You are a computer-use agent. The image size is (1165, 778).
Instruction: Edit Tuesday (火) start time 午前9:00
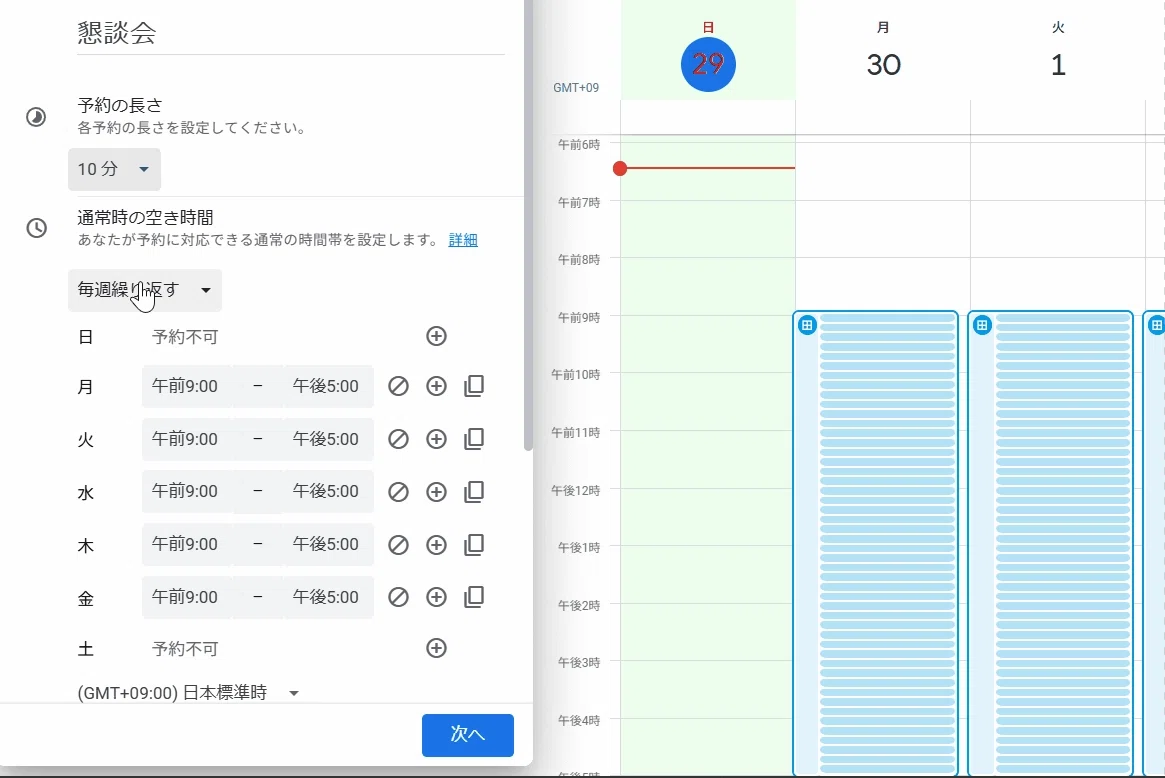(x=186, y=439)
